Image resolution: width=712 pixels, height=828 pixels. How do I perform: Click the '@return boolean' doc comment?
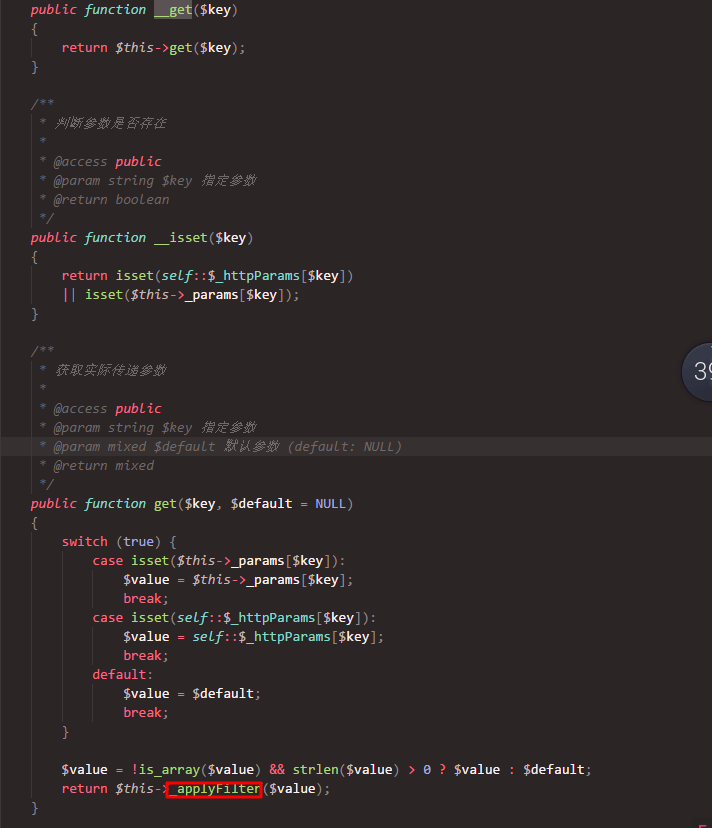pyautogui.click(x=111, y=200)
